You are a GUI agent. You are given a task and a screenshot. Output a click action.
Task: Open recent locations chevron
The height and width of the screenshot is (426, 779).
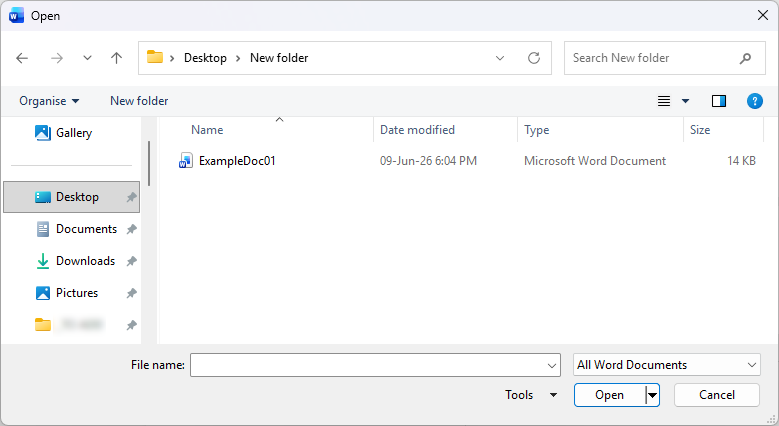coord(87,58)
